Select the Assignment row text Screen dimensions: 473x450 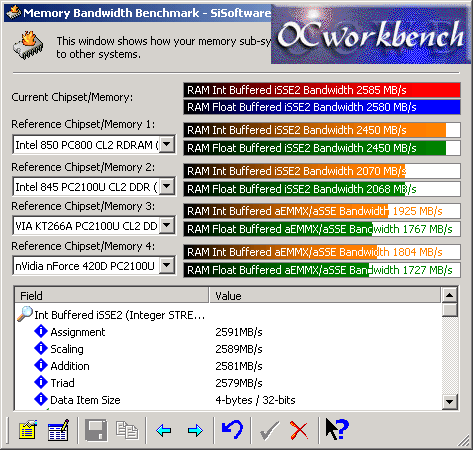point(78,332)
